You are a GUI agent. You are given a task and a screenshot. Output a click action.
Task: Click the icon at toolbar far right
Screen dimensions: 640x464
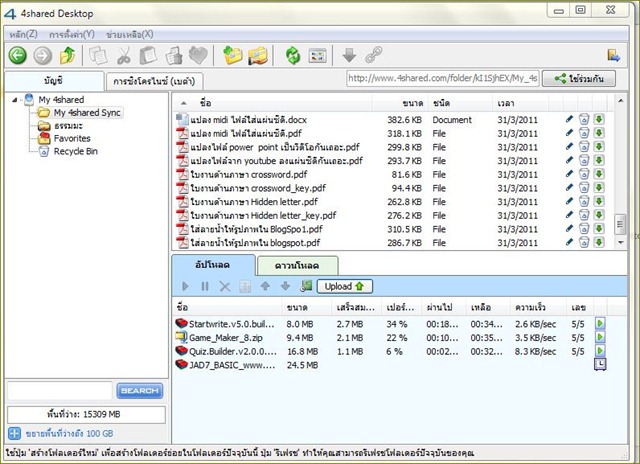pos(613,56)
